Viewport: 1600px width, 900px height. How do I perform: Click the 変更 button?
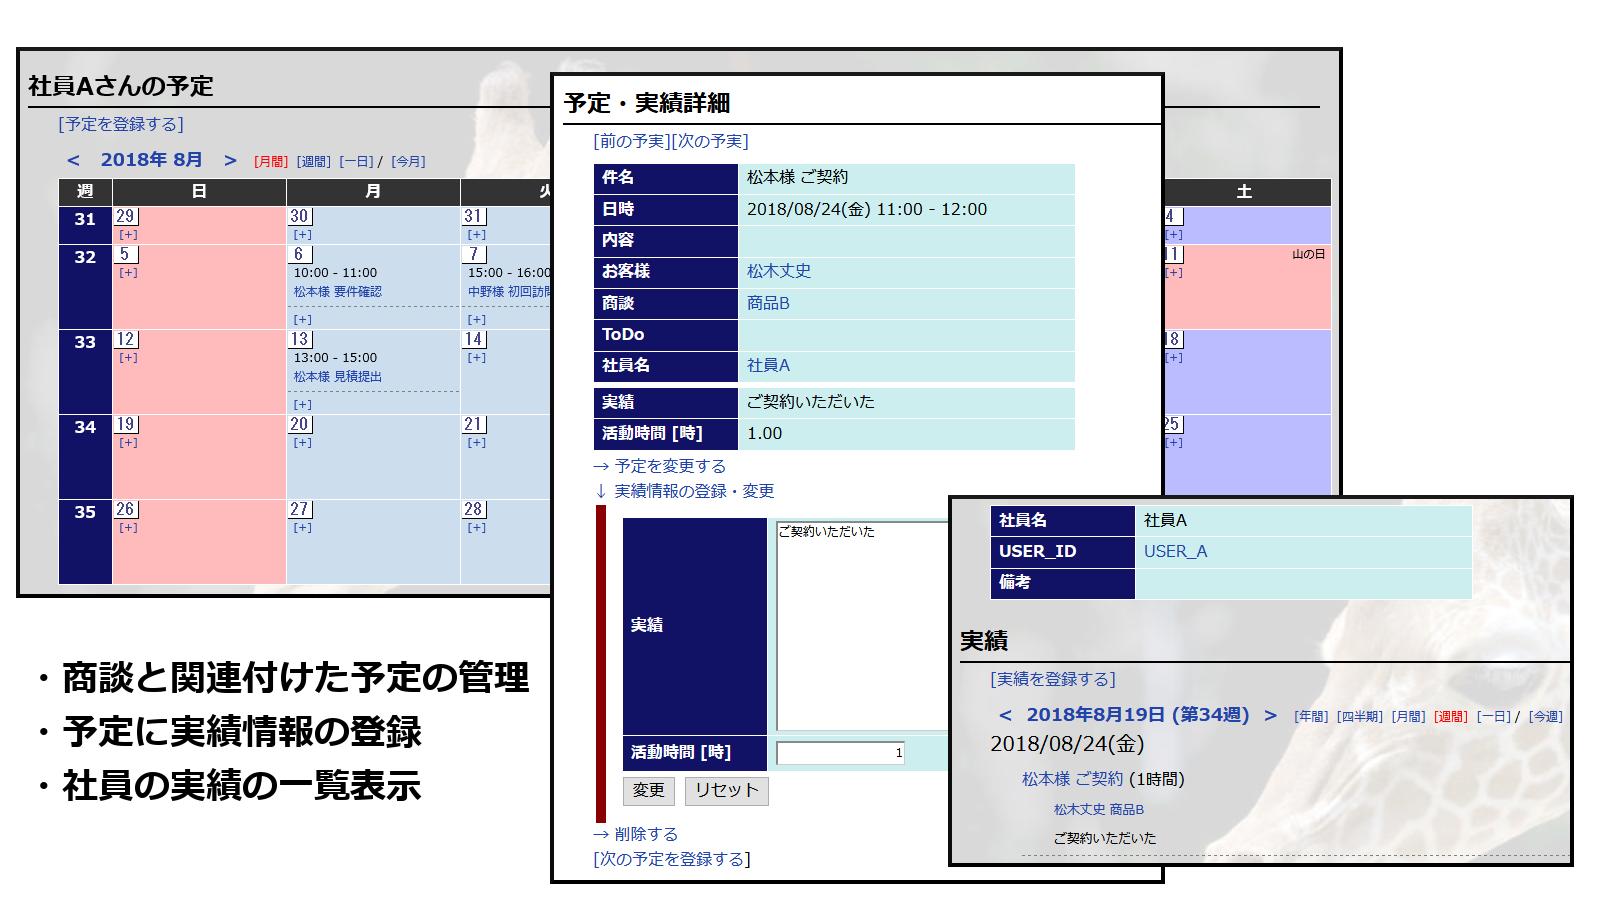[x=648, y=790]
